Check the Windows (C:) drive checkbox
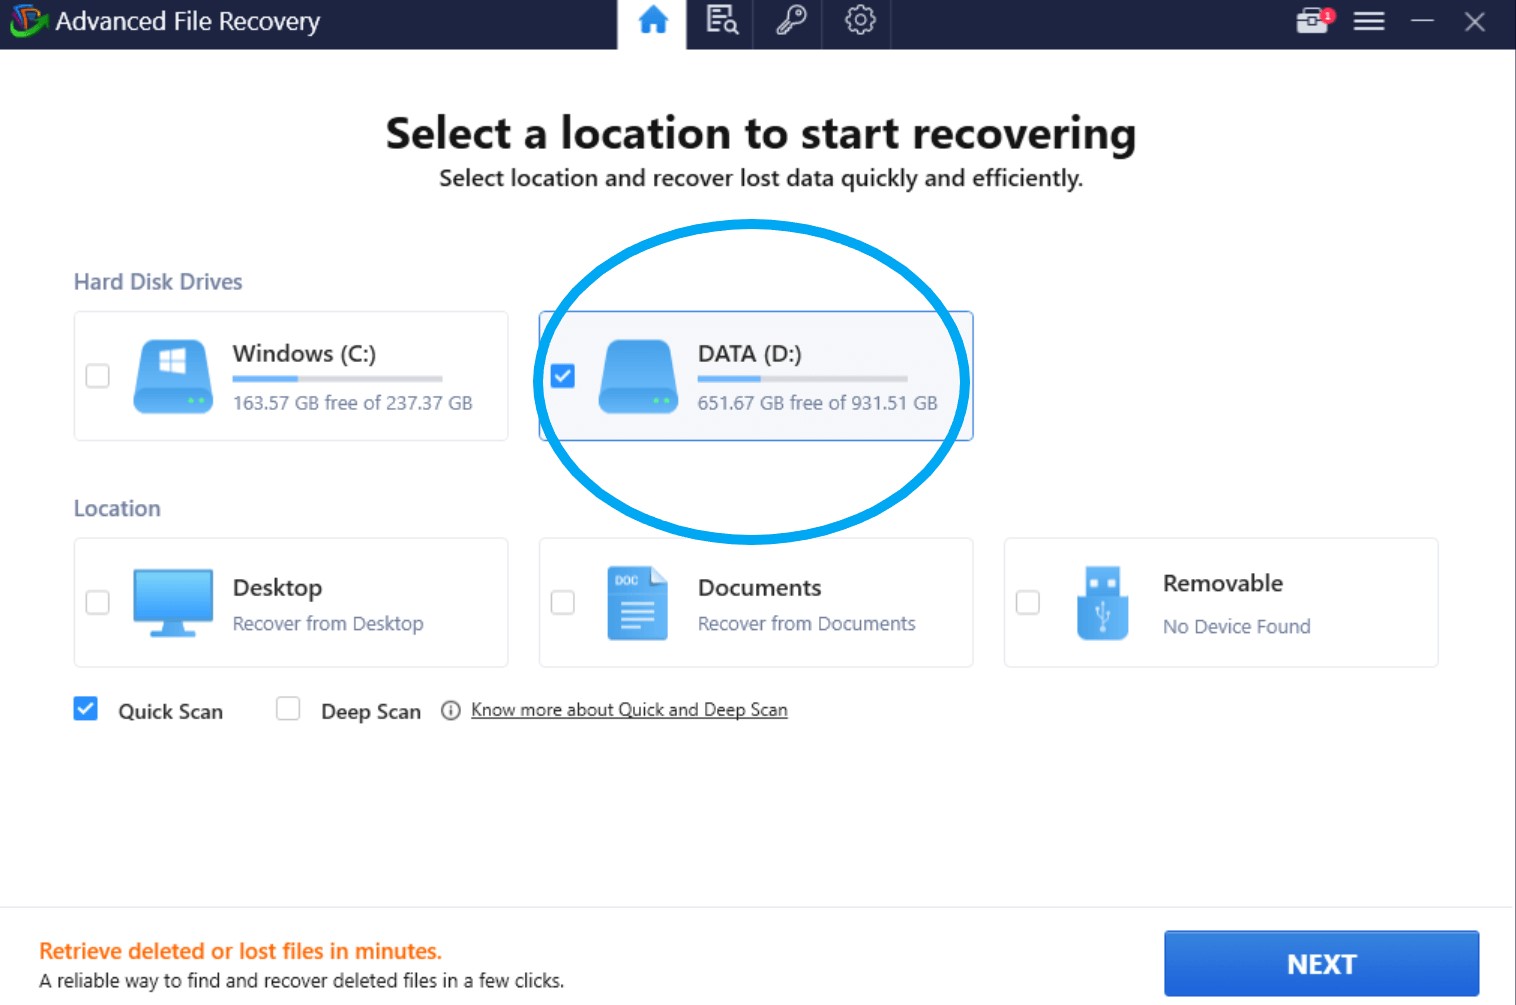This screenshot has width=1516, height=1005. click(98, 376)
